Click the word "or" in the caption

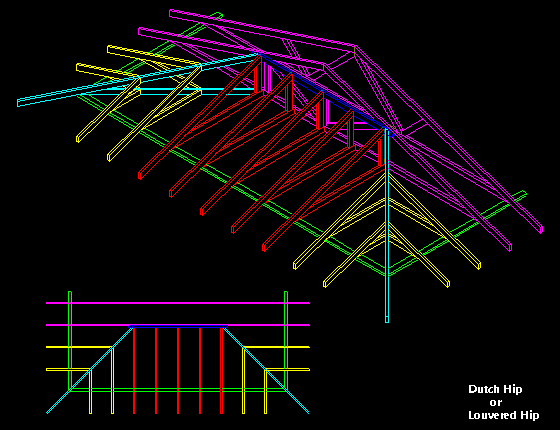coord(496,402)
